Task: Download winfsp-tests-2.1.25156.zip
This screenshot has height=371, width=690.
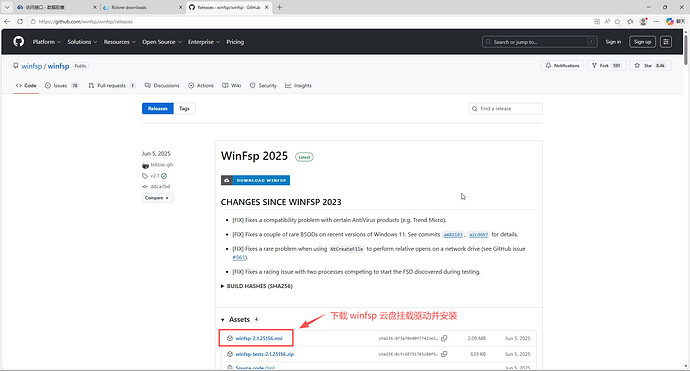Action: click(x=264, y=354)
